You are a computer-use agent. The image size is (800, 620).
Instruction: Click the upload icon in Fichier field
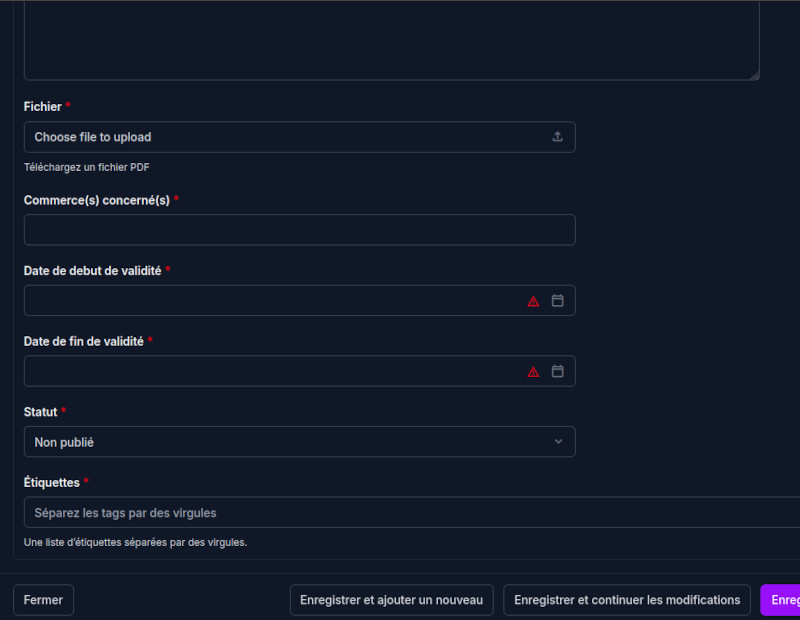tap(558, 137)
